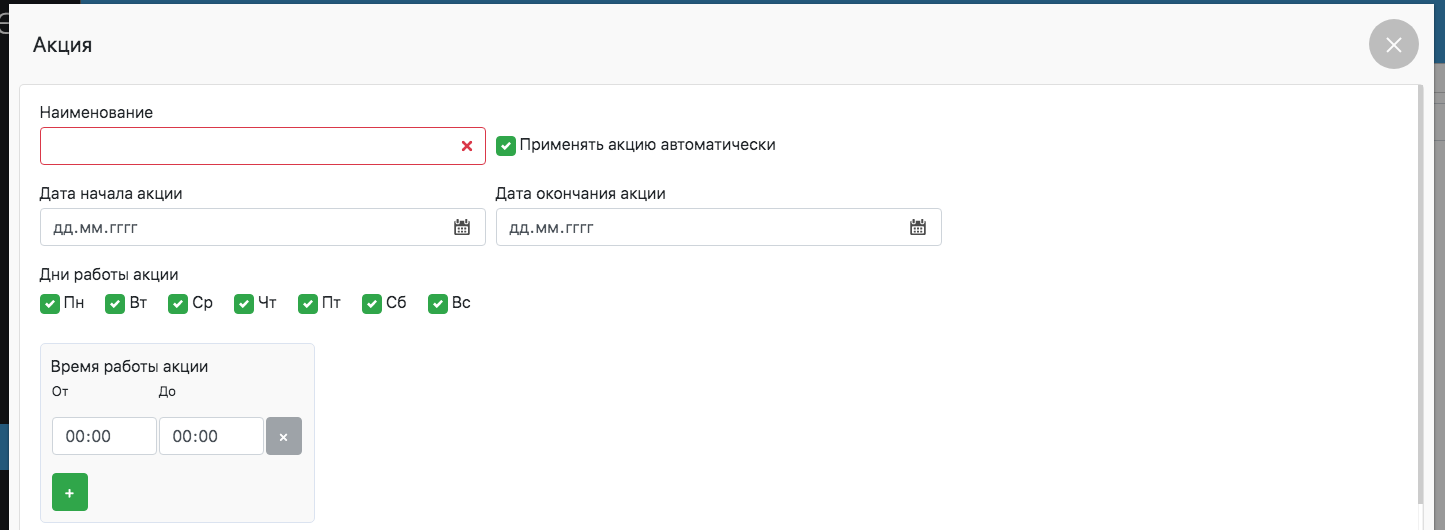
Task: Add a time interval with green plus button
Action: (x=70, y=492)
